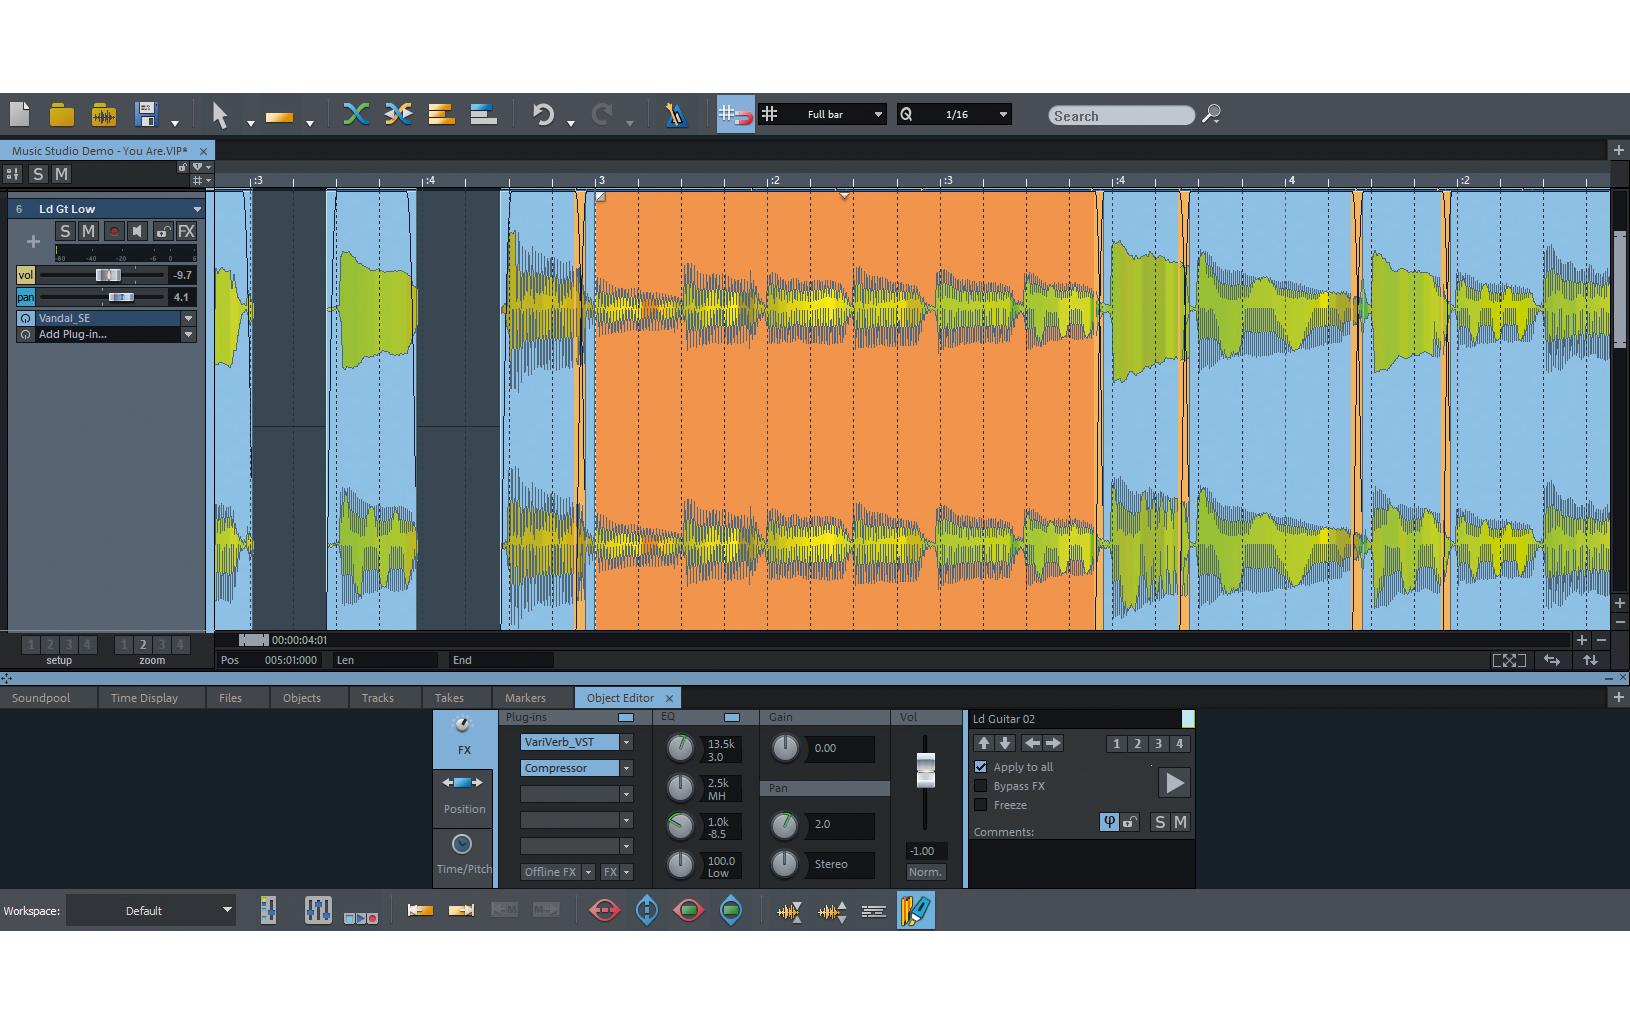1630x1025 pixels.
Task: Click the text lines icon in bottom toolbar
Action: [x=874, y=911]
